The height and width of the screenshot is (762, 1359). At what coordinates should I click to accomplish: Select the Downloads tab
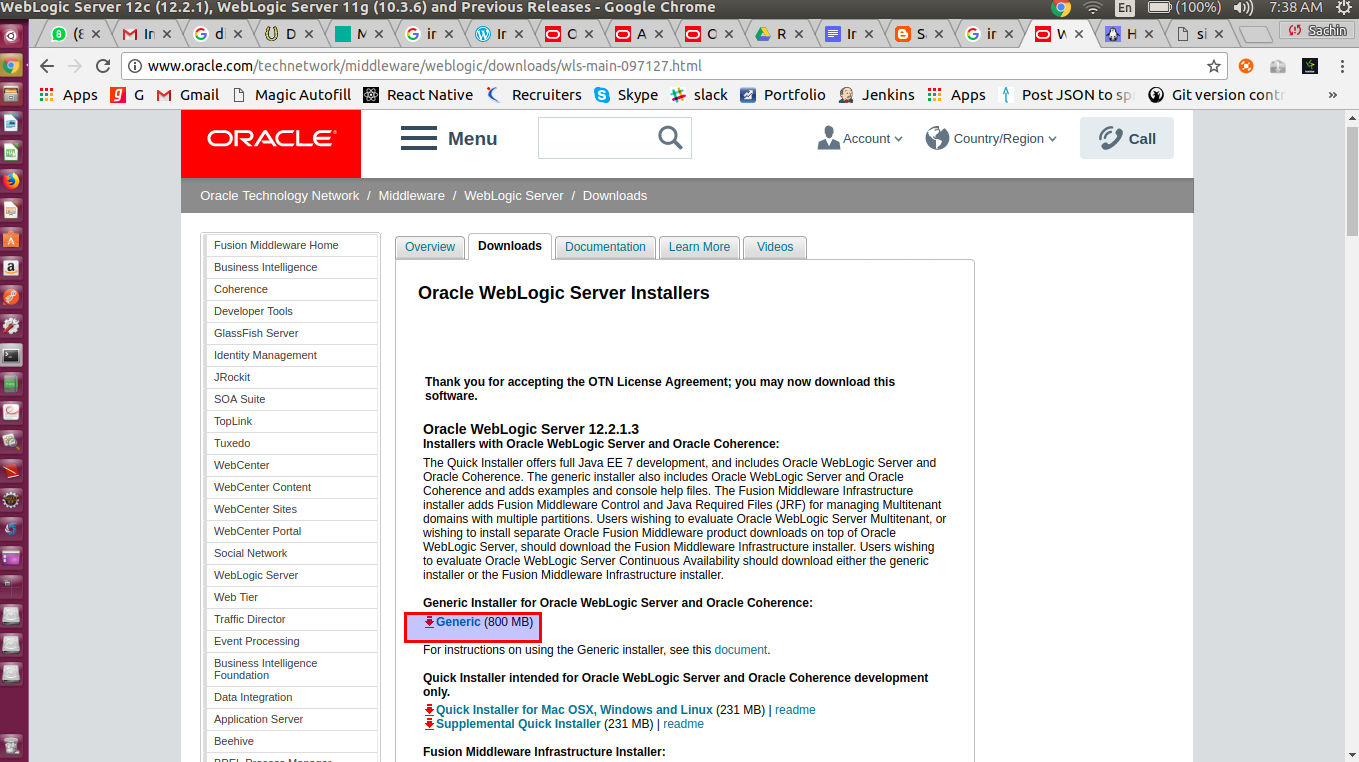[x=510, y=246]
